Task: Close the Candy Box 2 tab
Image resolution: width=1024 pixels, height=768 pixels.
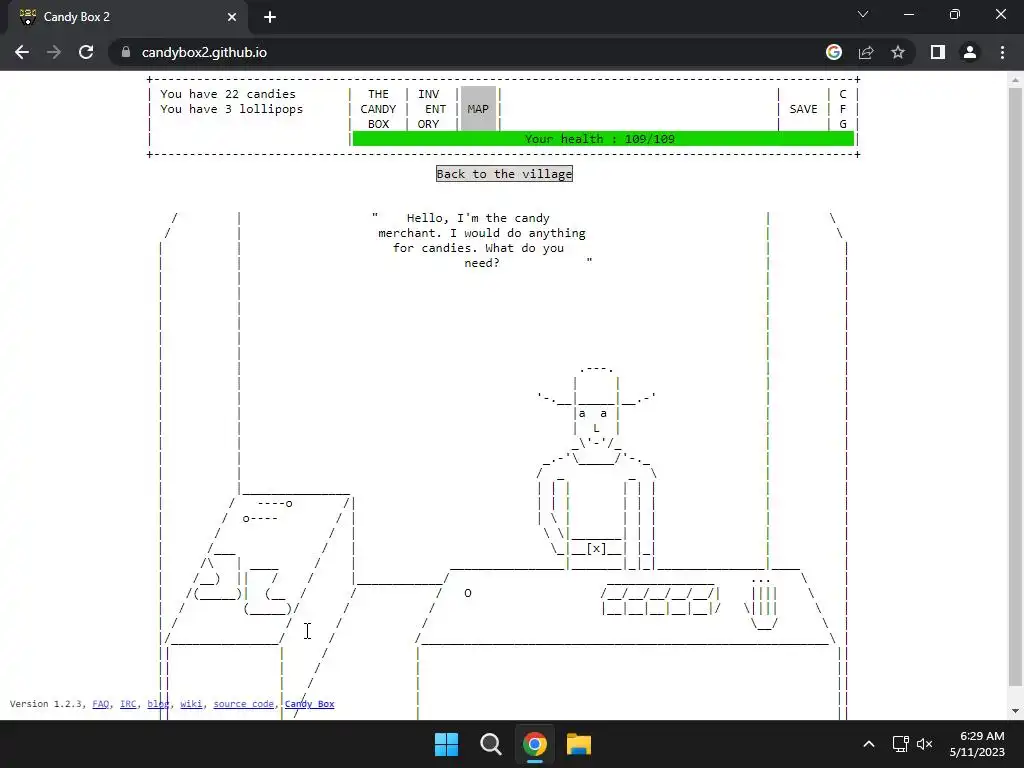Action: 232,17
